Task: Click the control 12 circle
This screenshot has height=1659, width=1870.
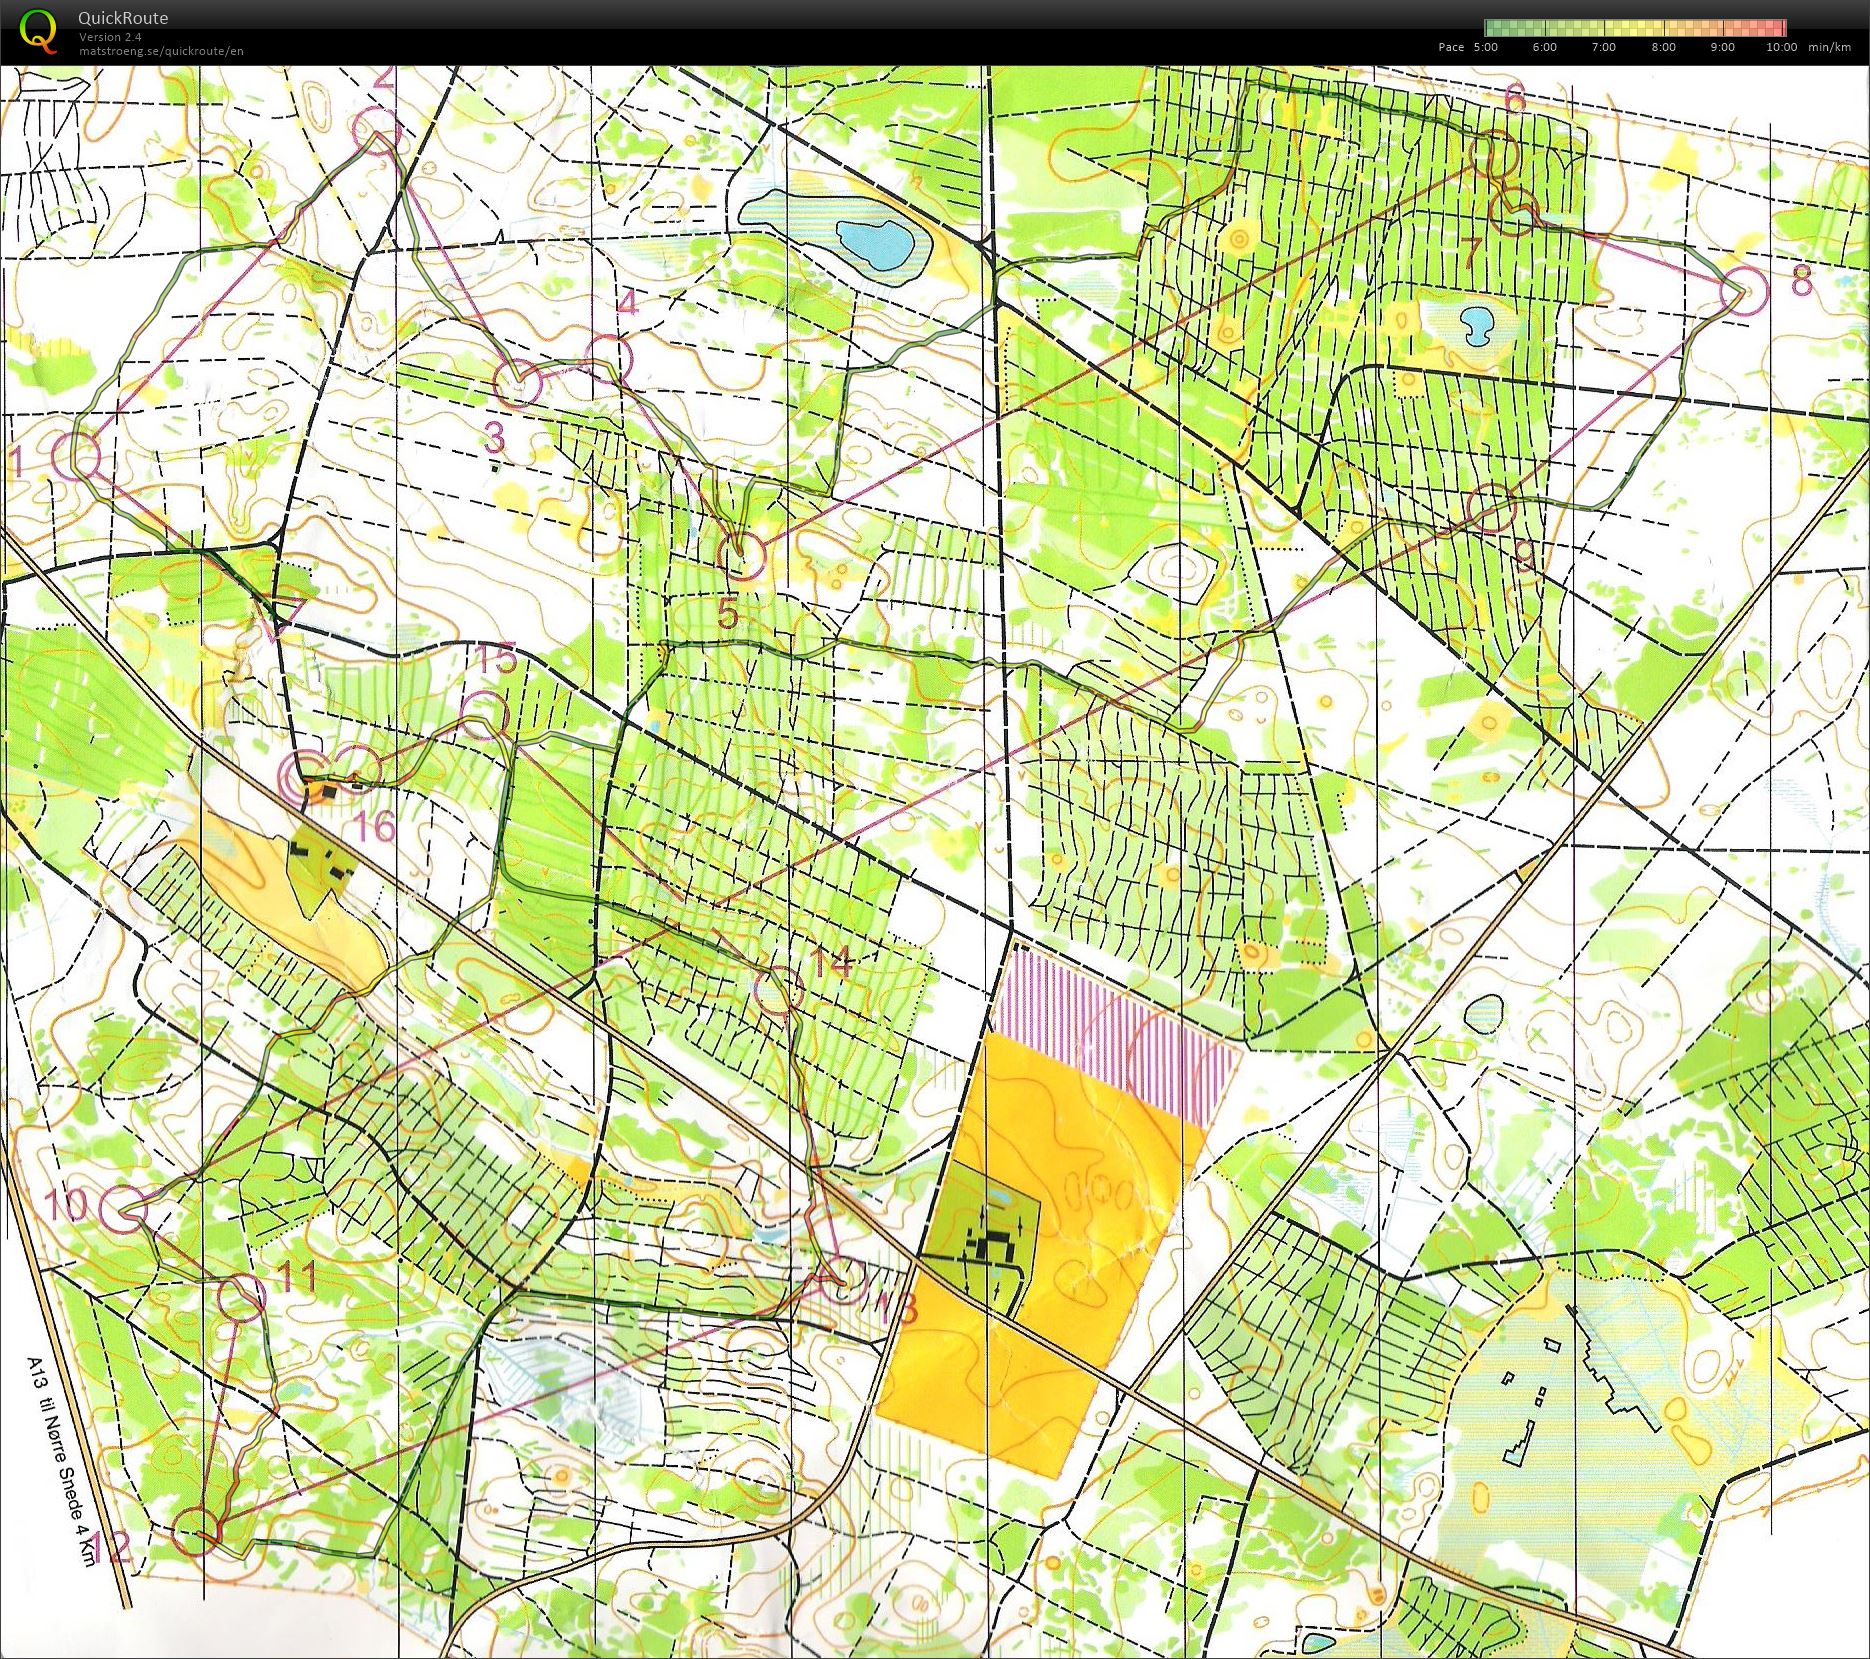Action: [x=197, y=1531]
